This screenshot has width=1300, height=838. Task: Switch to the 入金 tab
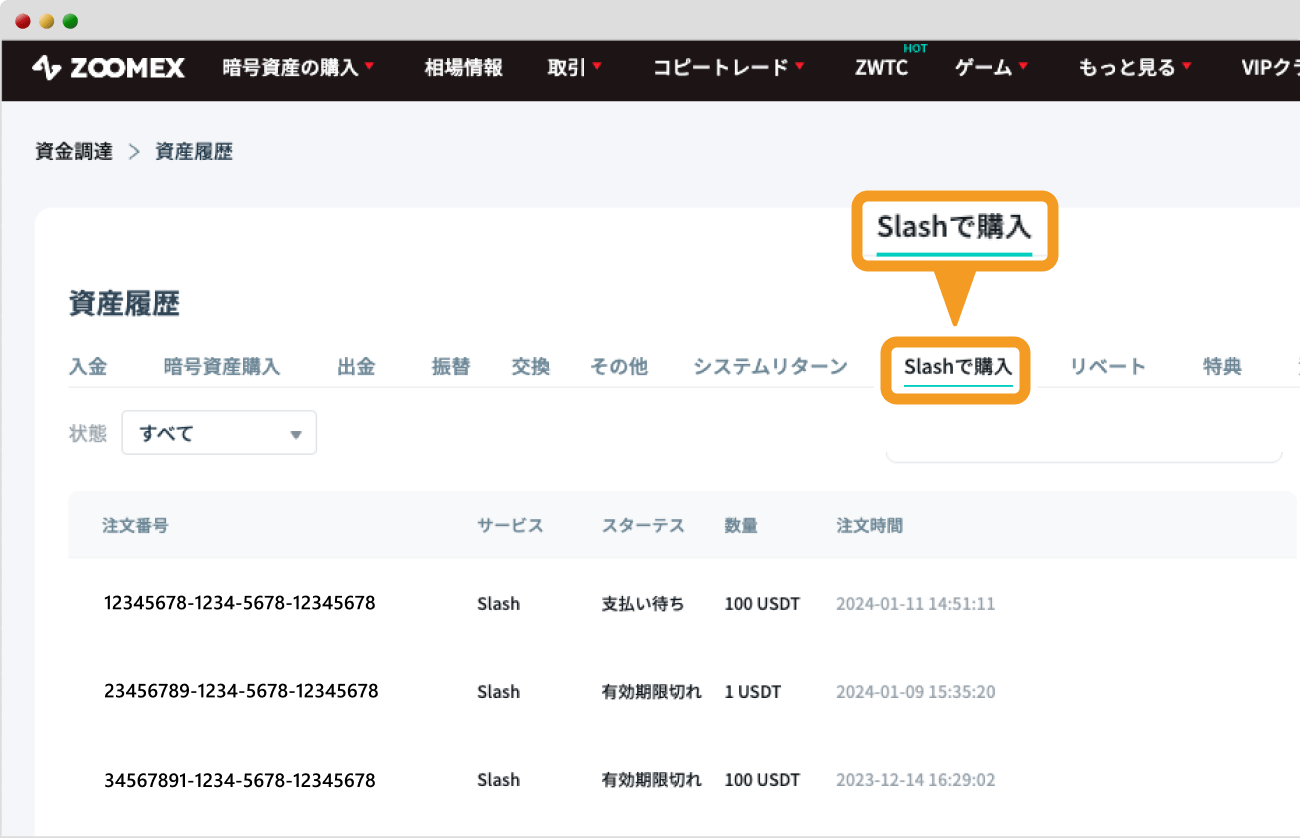(x=88, y=367)
